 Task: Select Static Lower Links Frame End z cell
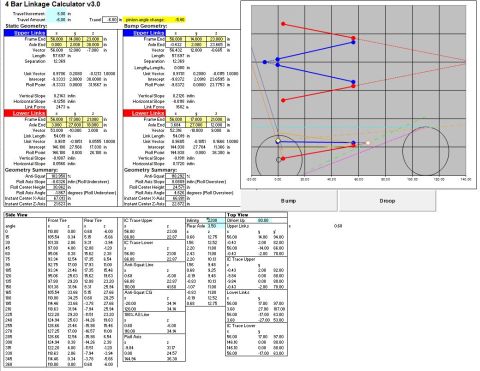point(93,119)
